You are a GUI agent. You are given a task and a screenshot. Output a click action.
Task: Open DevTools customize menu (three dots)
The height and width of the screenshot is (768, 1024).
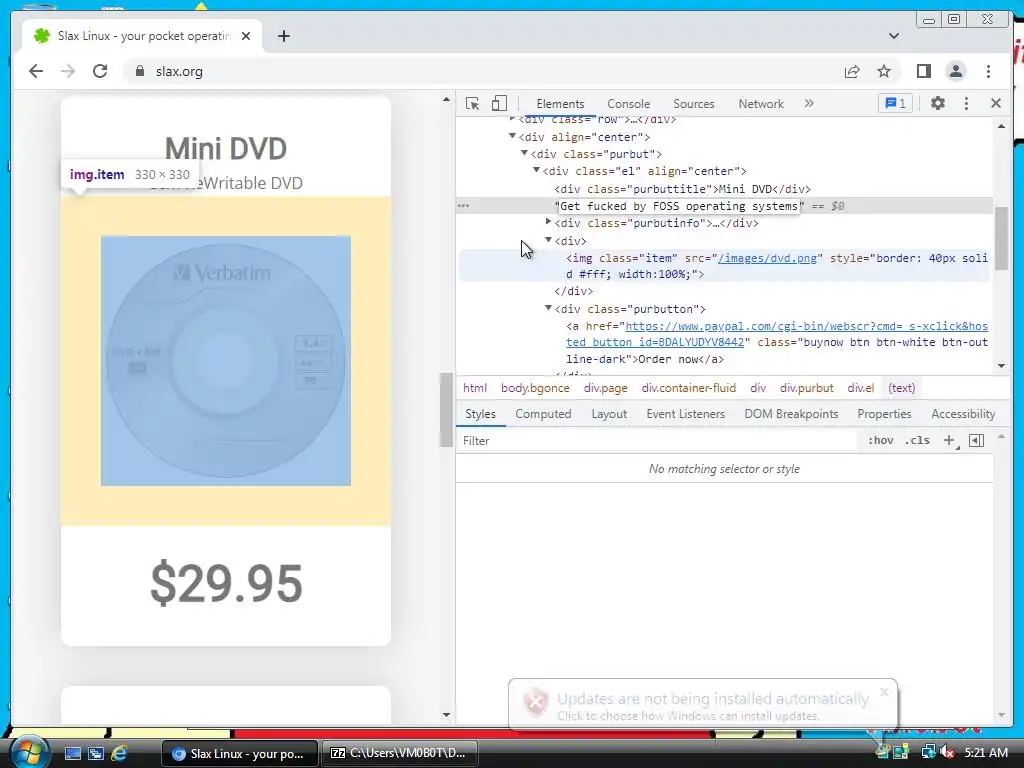[967, 103]
